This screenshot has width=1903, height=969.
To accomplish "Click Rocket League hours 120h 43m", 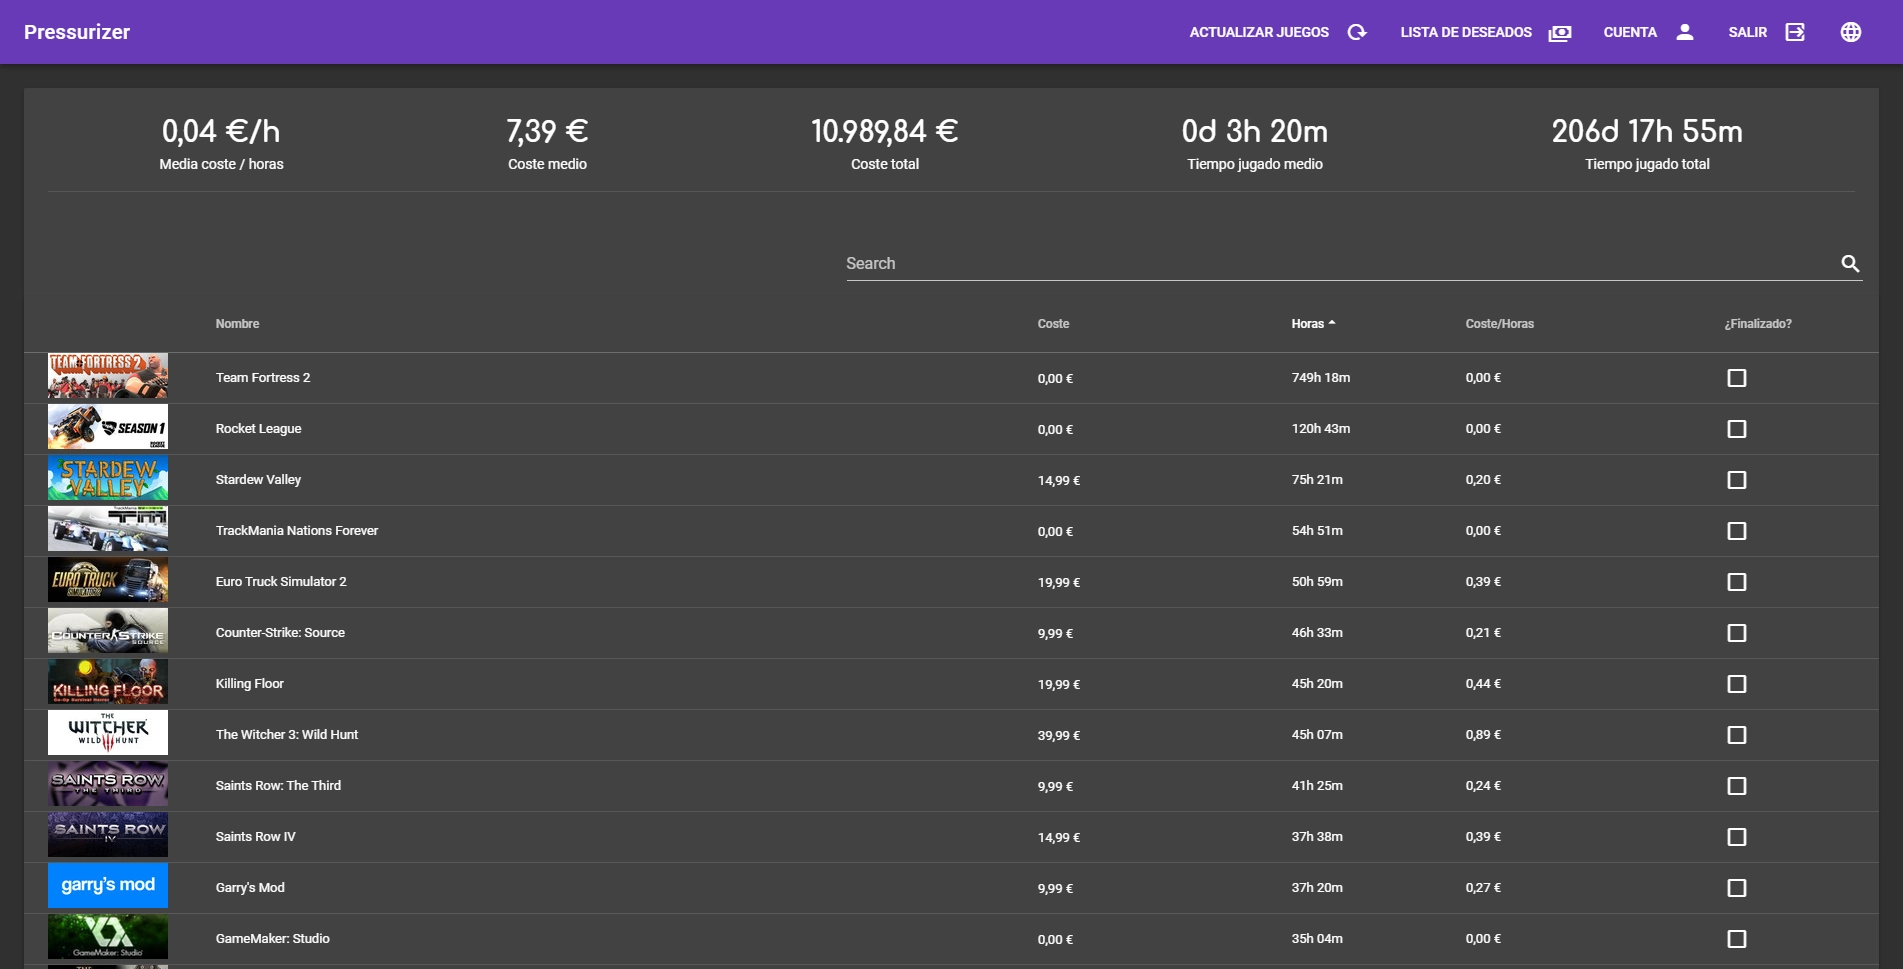I will point(1321,429).
